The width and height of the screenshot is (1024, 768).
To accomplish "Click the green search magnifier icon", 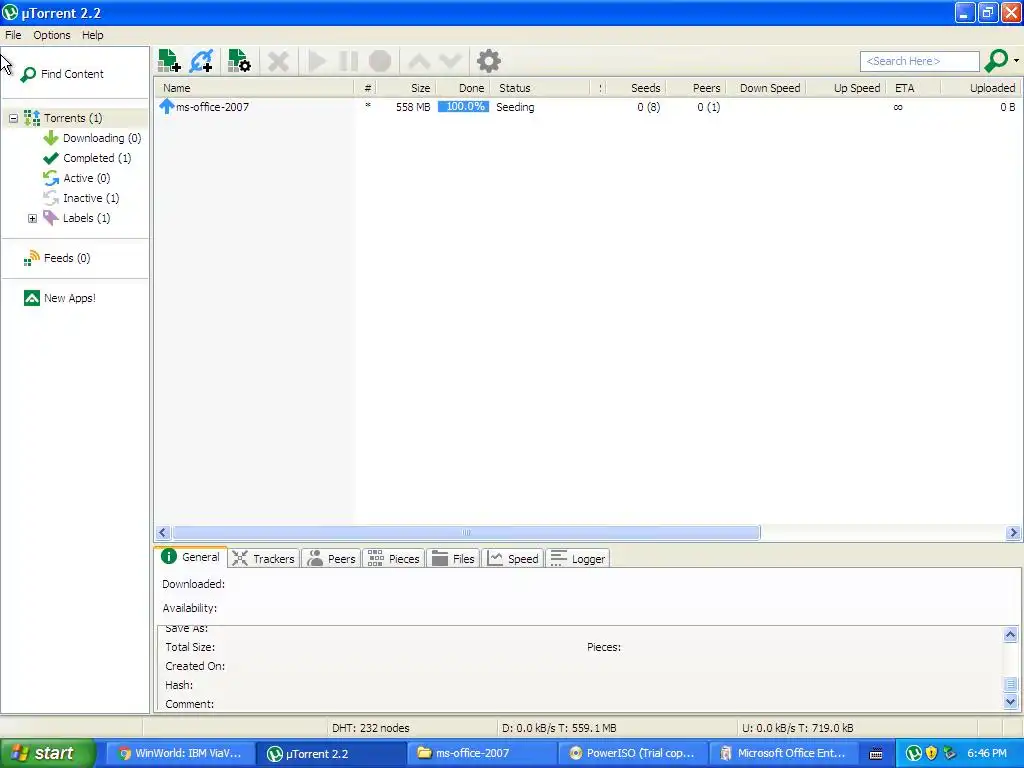I will 996,61.
